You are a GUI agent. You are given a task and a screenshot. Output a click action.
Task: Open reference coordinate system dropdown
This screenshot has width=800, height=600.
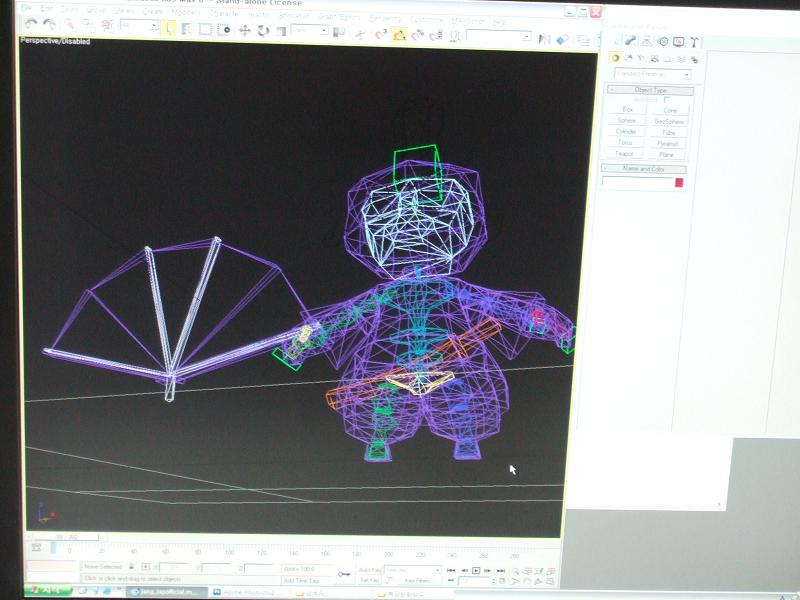pyautogui.click(x=309, y=31)
